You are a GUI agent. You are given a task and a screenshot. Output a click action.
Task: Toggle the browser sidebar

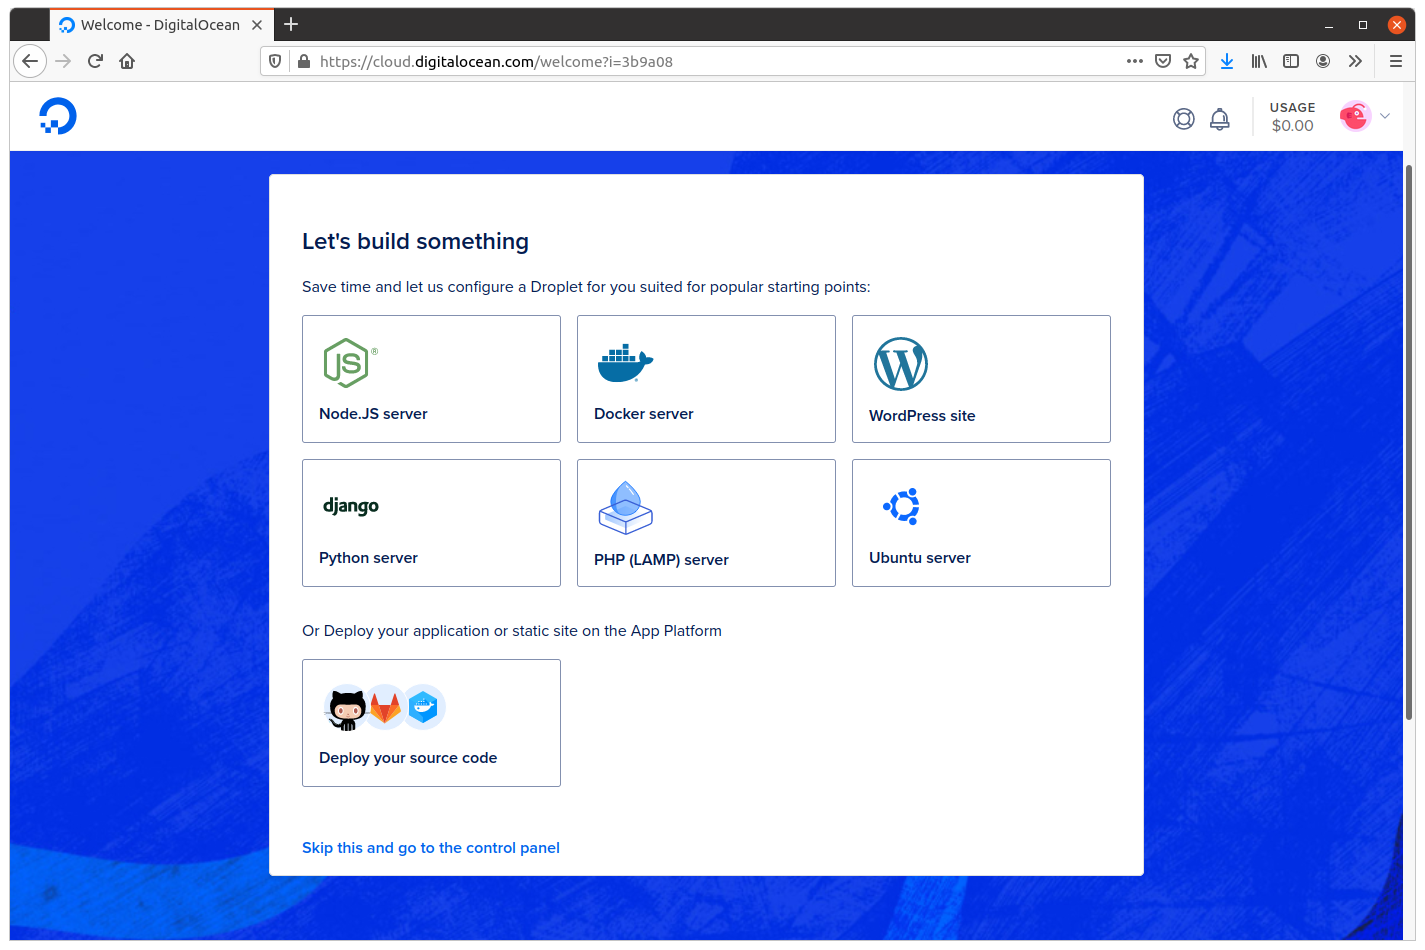tap(1291, 61)
